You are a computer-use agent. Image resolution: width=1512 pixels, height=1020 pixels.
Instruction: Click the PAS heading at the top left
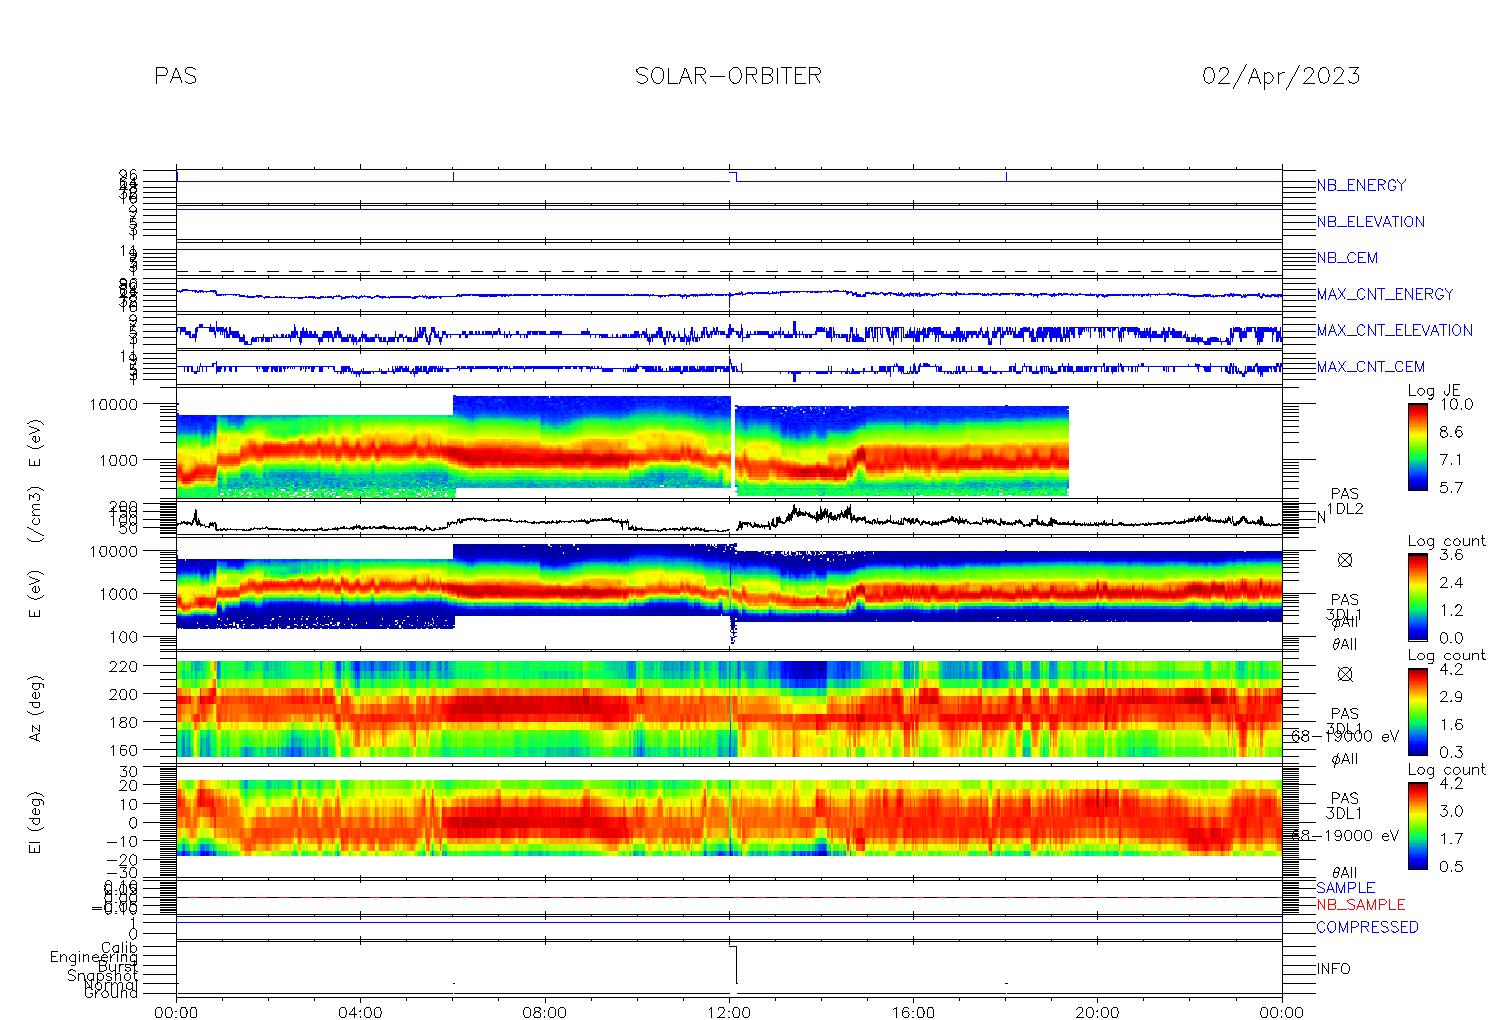pyautogui.click(x=176, y=76)
